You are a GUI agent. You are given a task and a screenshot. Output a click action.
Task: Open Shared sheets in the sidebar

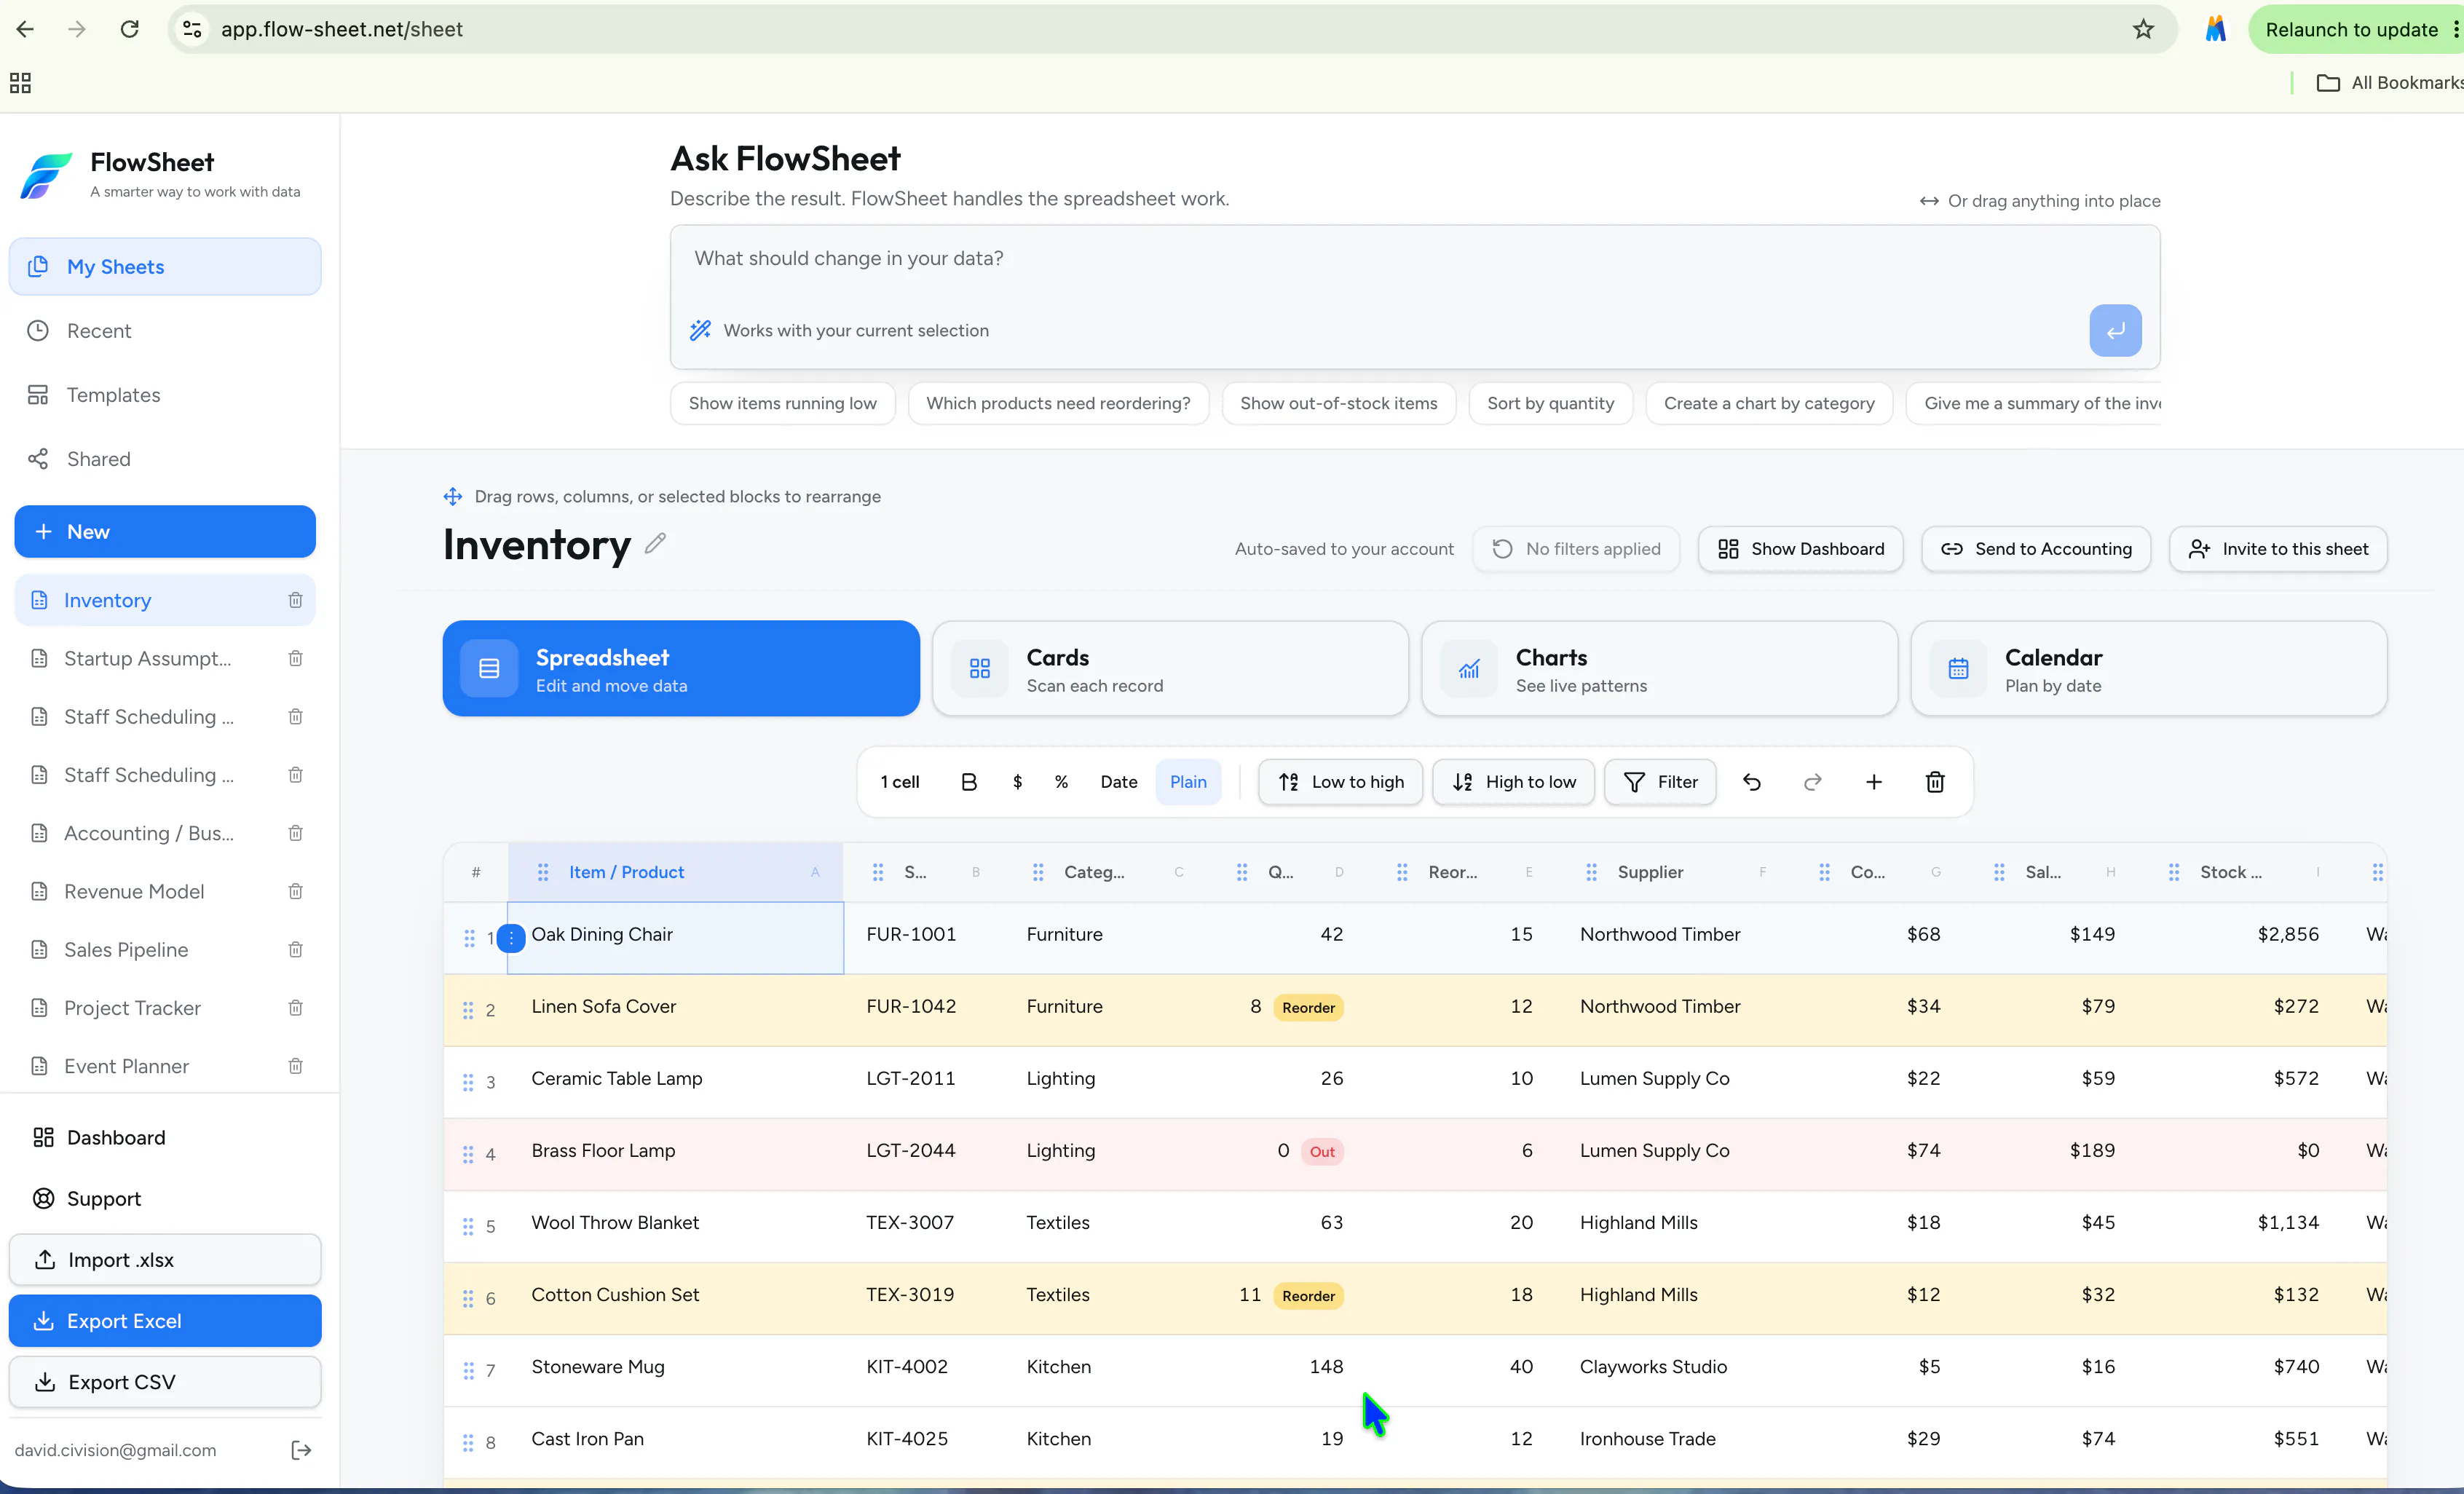165,458
